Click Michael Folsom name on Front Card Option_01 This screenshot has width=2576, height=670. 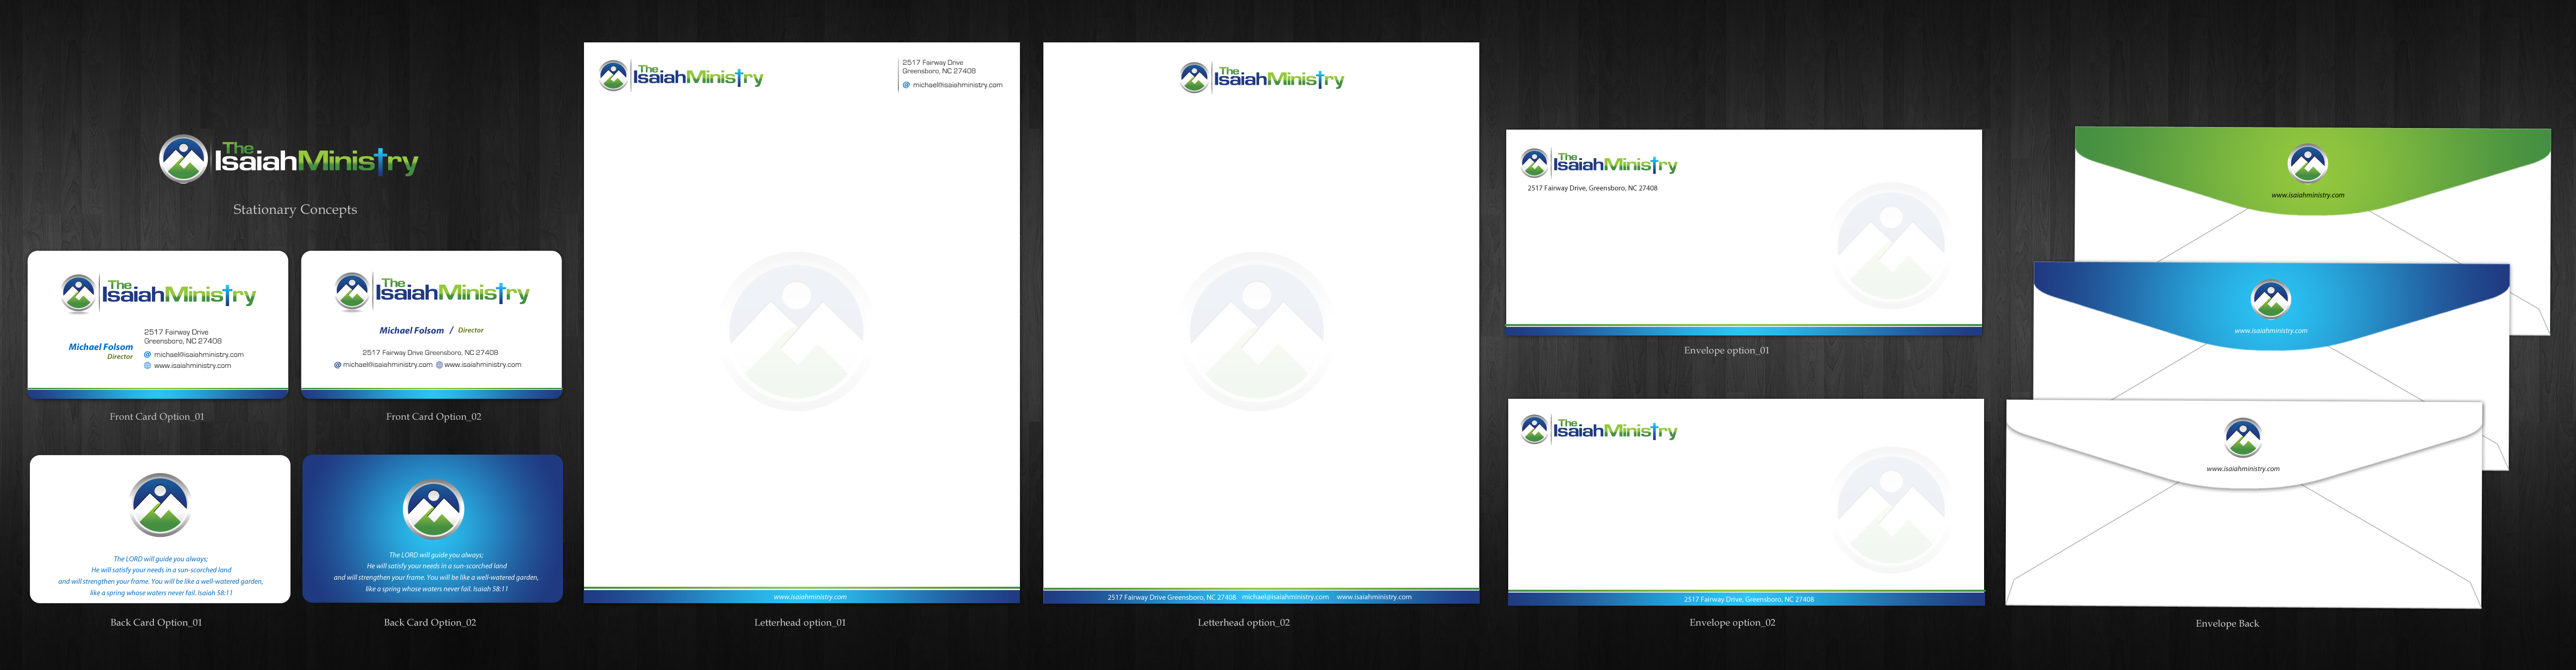click(100, 347)
